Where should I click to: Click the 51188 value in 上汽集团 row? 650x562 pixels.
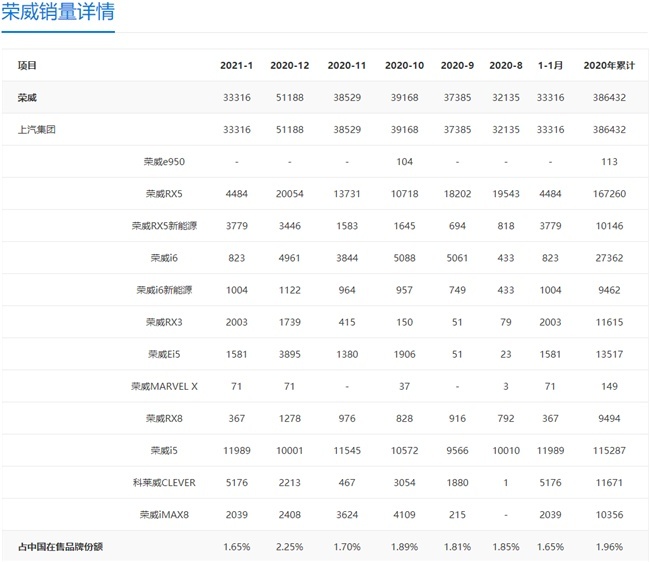tap(289, 130)
